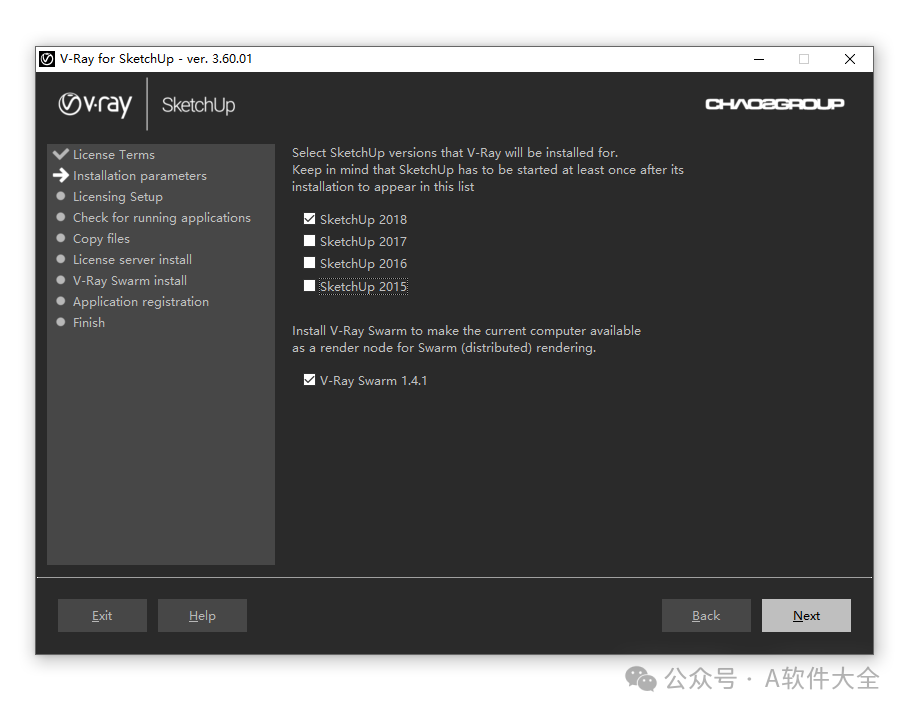This screenshot has width=908, height=714.
Task: Select the V-Ray Swarm install step
Action: tap(130, 281)
